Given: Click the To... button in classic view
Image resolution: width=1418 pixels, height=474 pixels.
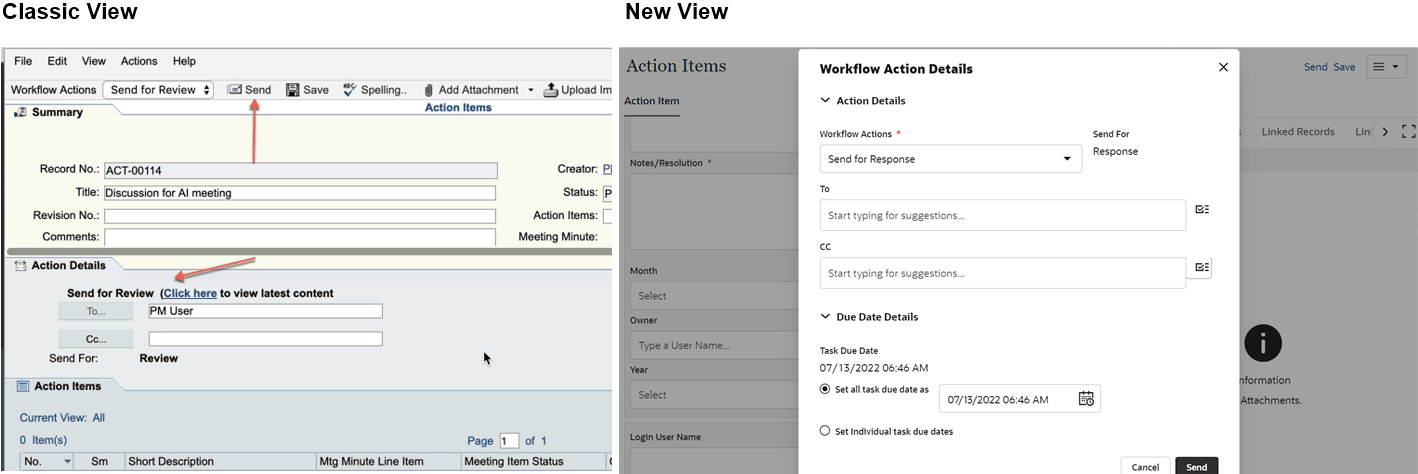Looking at the screenshot, I should click(x=96, y=312).
